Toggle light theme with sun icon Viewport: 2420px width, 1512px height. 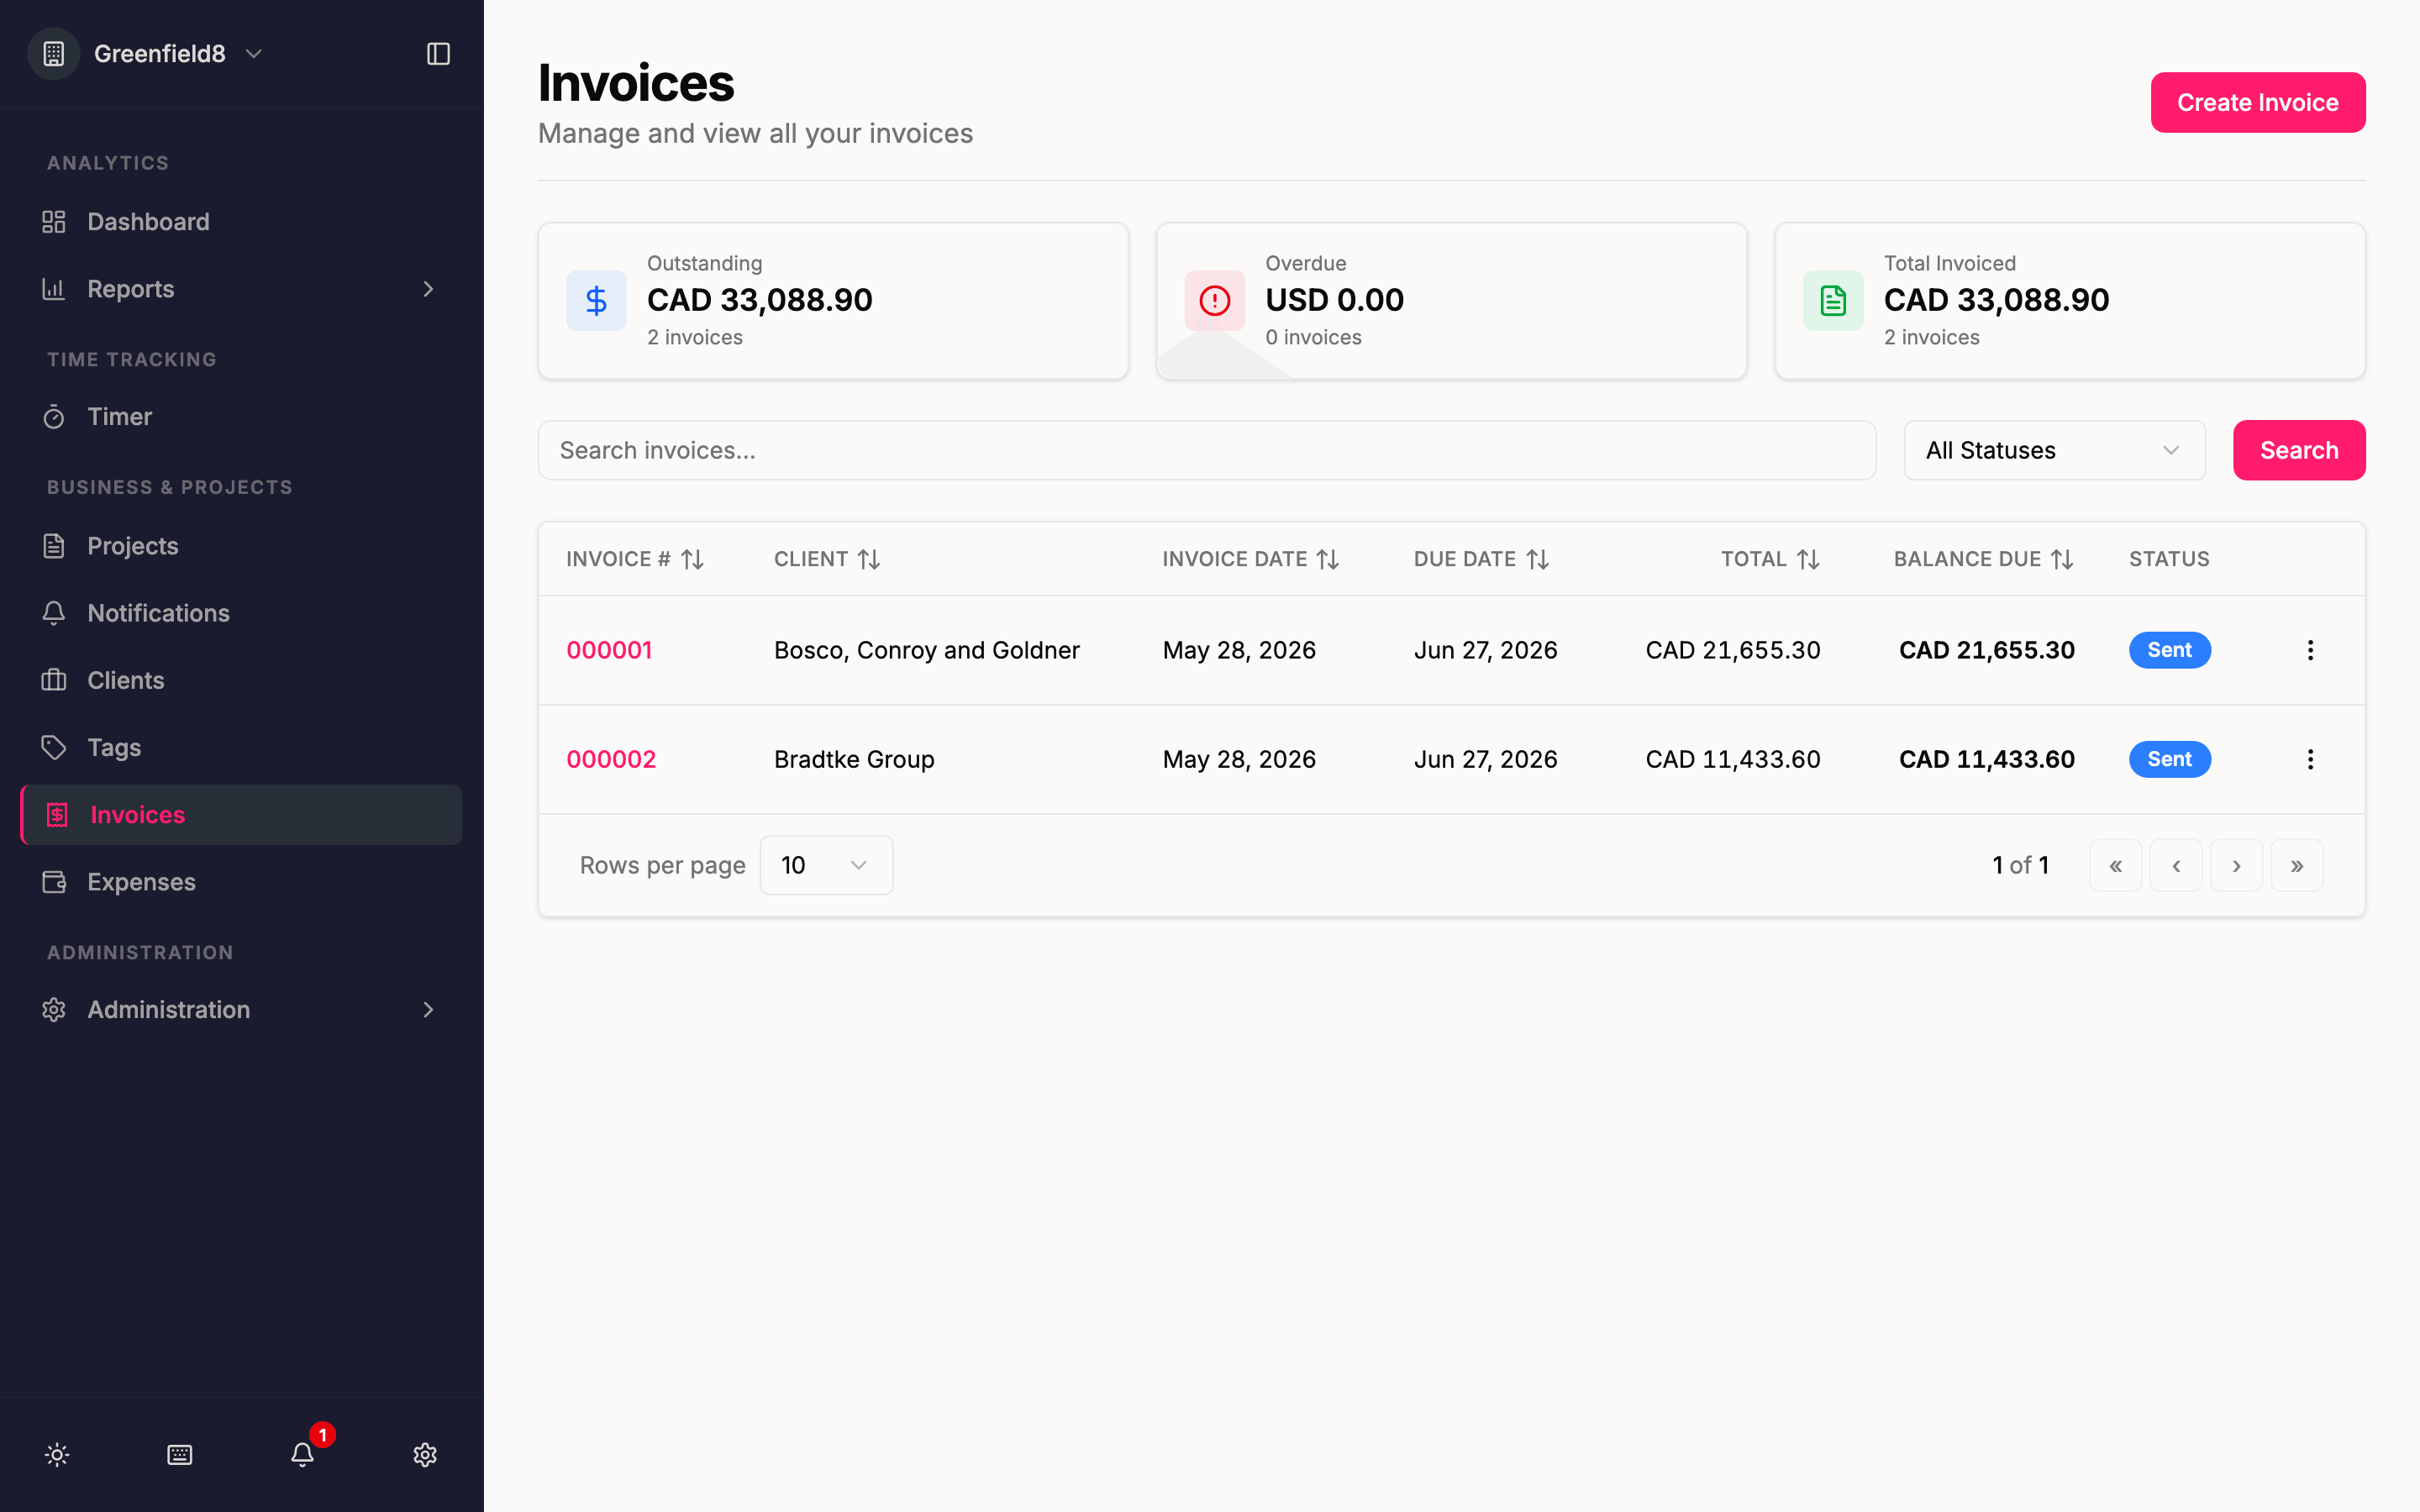pyautogui.click(x=57, y=1455)
